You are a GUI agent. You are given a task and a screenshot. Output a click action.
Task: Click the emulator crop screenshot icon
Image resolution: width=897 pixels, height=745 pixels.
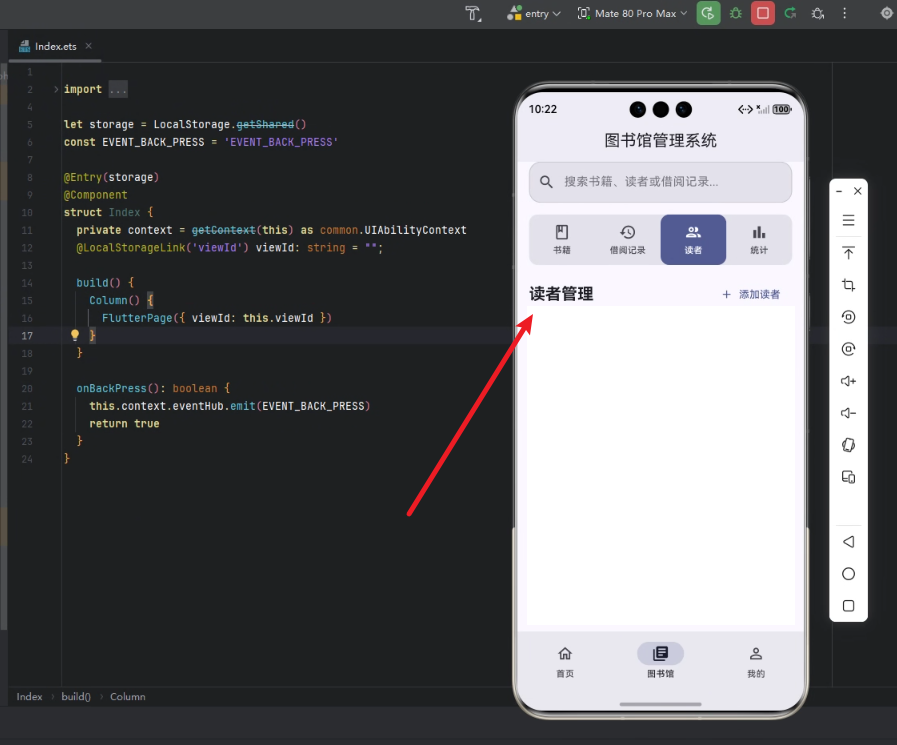(848, 285)
